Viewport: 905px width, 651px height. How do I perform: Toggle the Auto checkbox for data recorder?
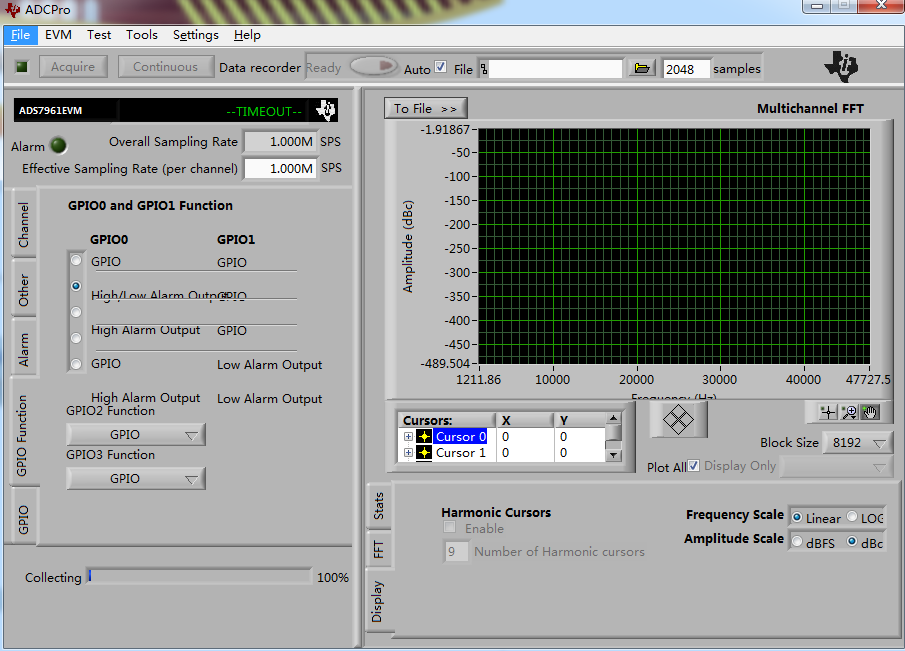pos(441,68)
